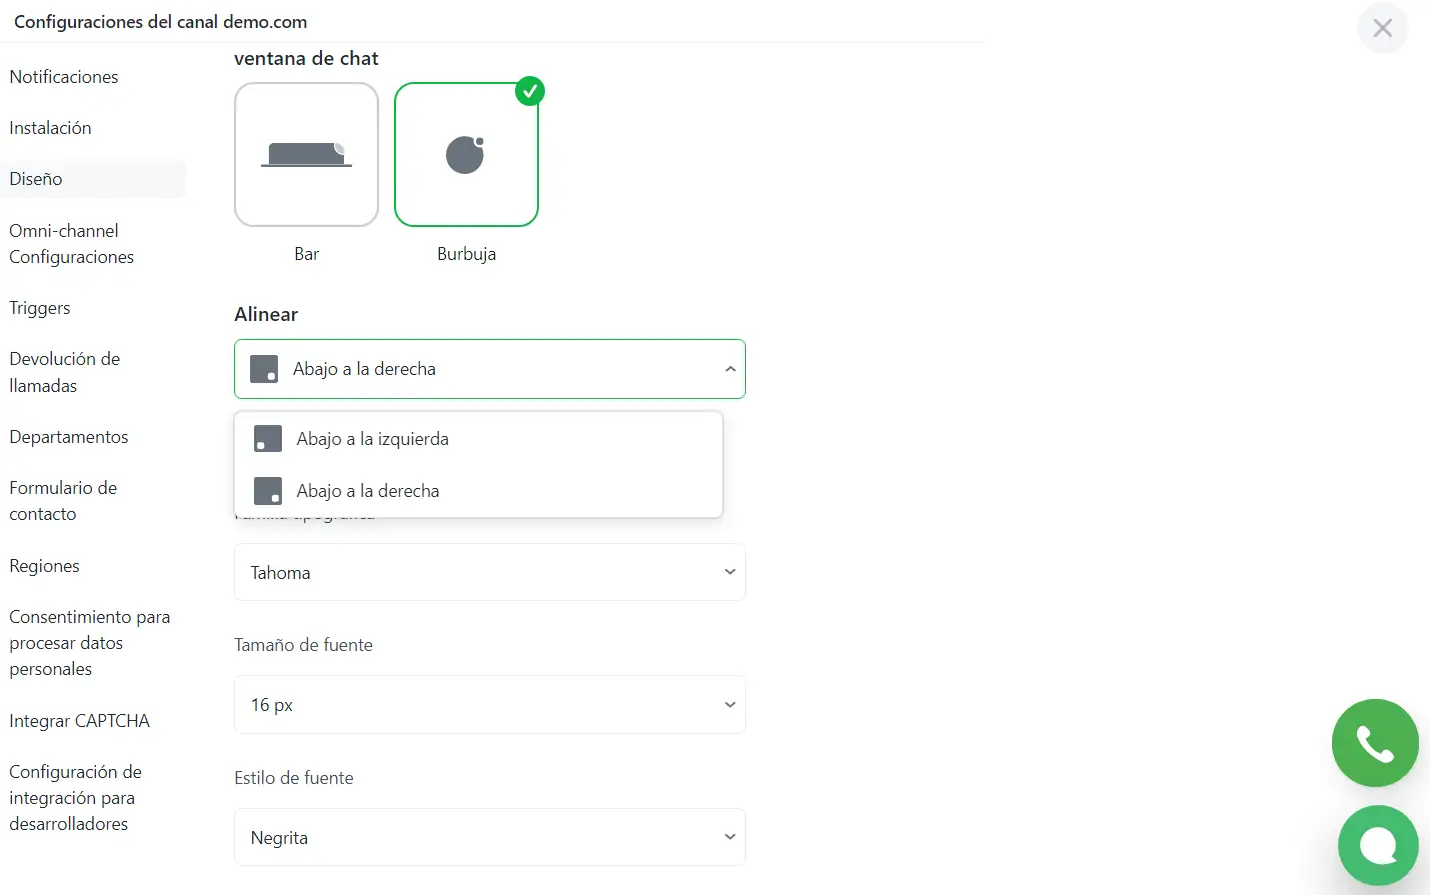The height and width of the screenshot is (895, 1430).
Task: Open Omni-channel Configuraciones section
Action: (x=71, y=244)
